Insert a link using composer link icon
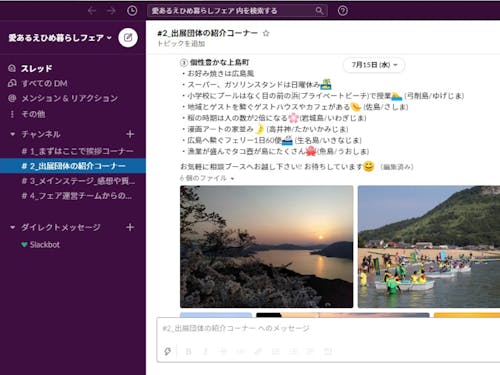Viewport: 500px width, 375px height. [258, 351]
